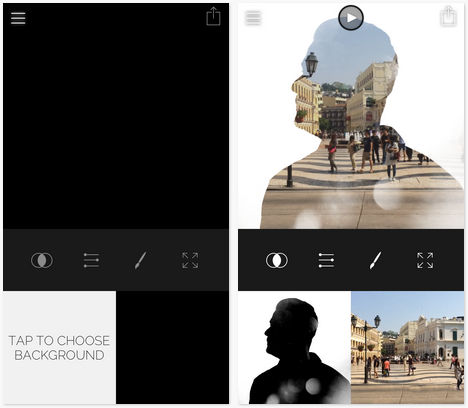Screen dimensions: 468x408
Task: Open adjustment sliders icon on left toolbar
Action: 91,260
